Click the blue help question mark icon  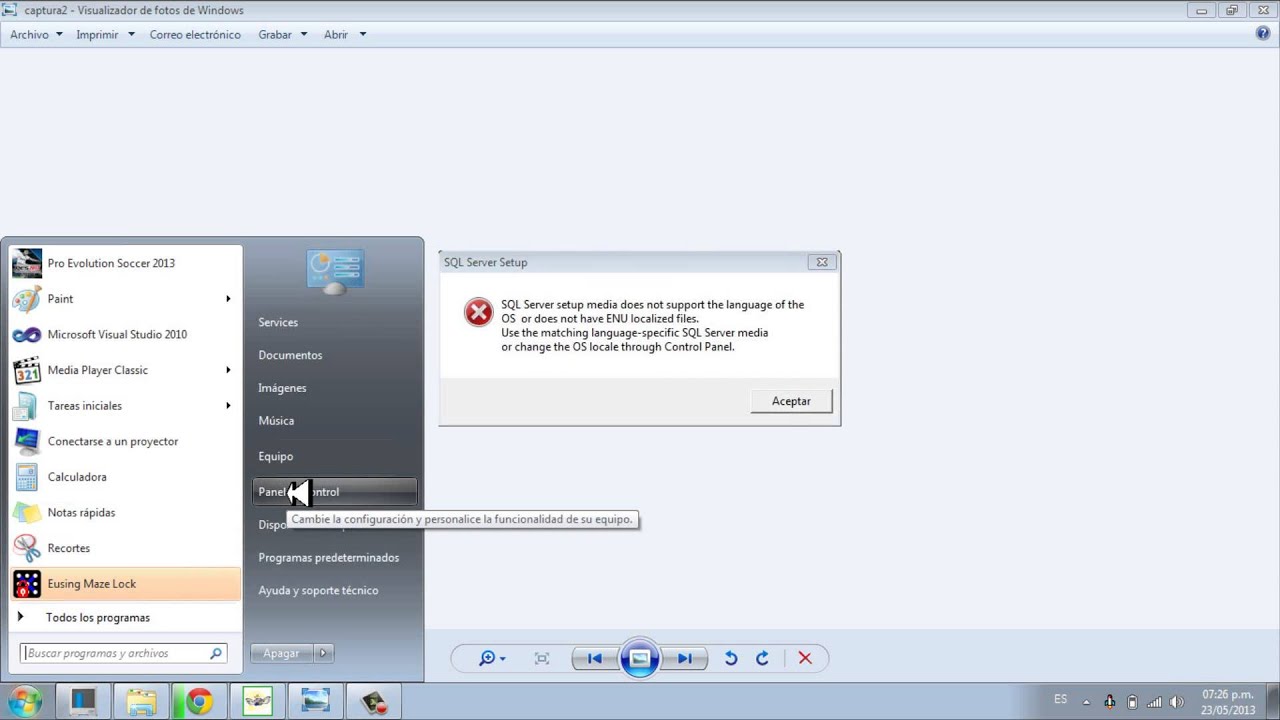pyautogui.click(x=1263, y=34)
